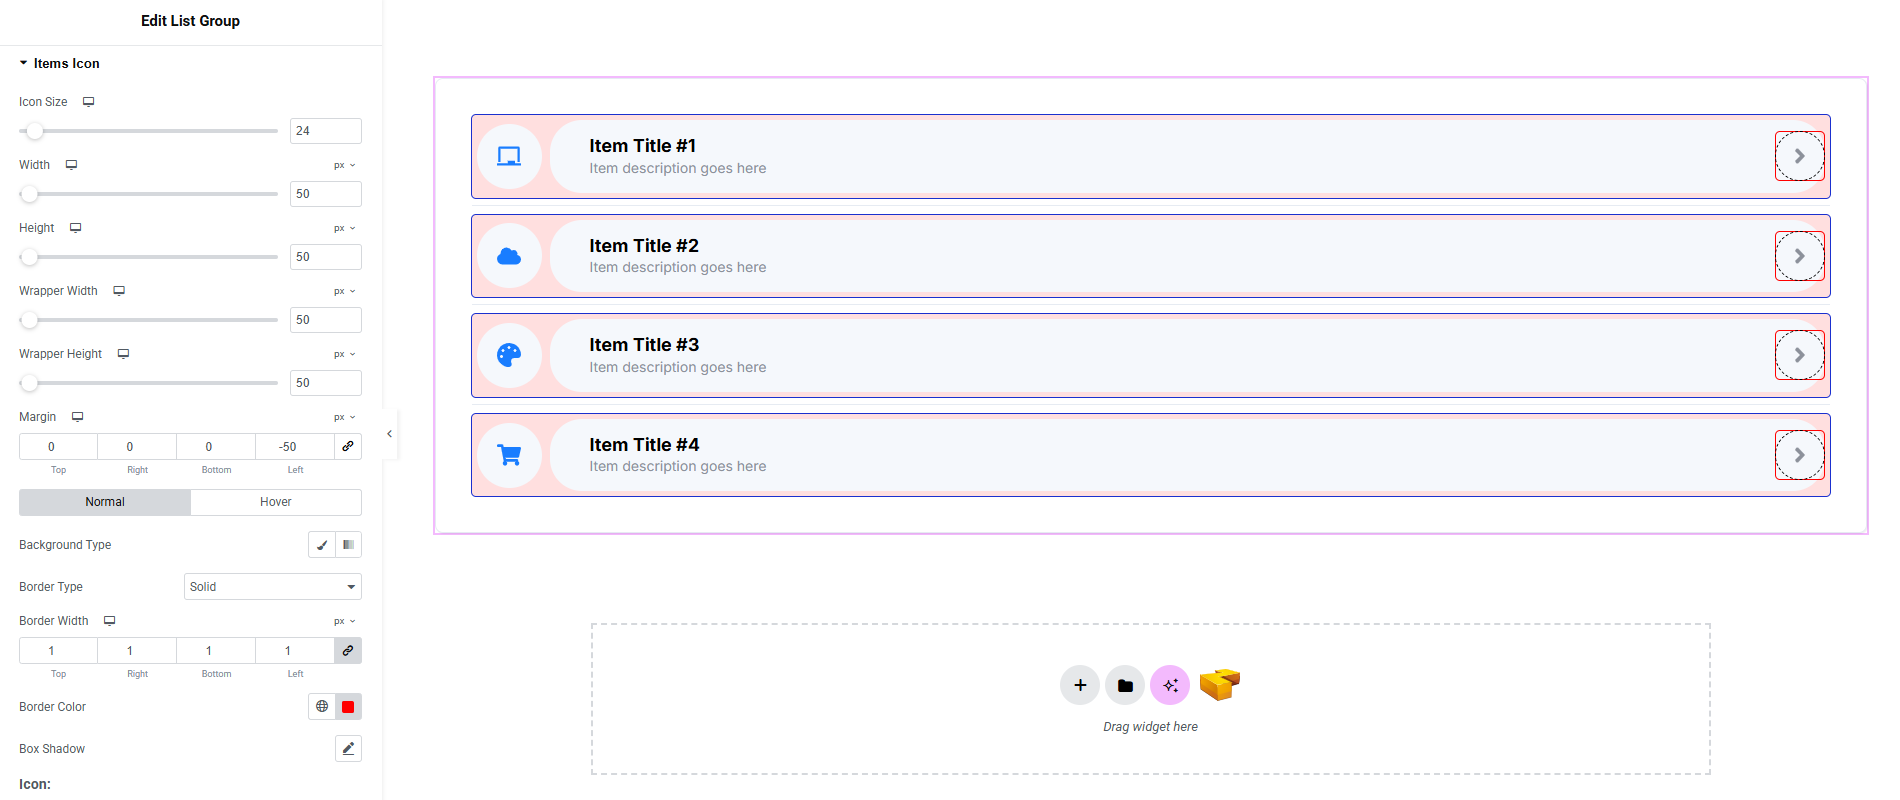Select classic background type brush icon
The height and width of the screenshot is (800, 1900).
pyautogui.click(x=322, y=545)
